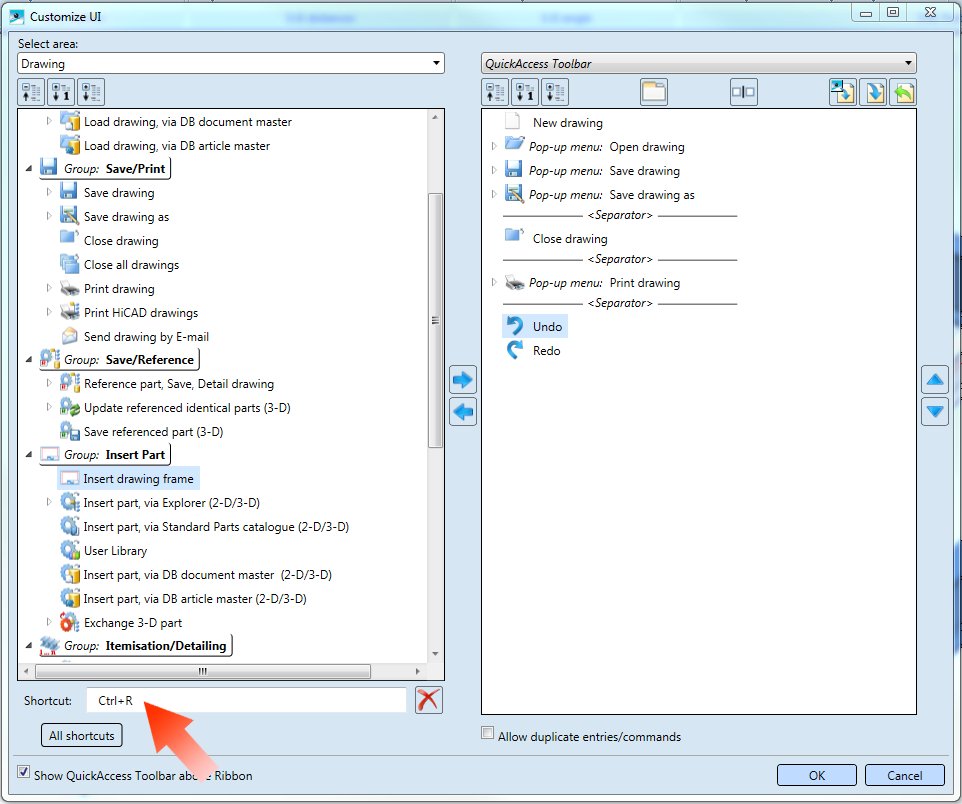Collapse the Itemisation/Detailing group
This screenshot has height=804, width=962.
click(29, 646)
